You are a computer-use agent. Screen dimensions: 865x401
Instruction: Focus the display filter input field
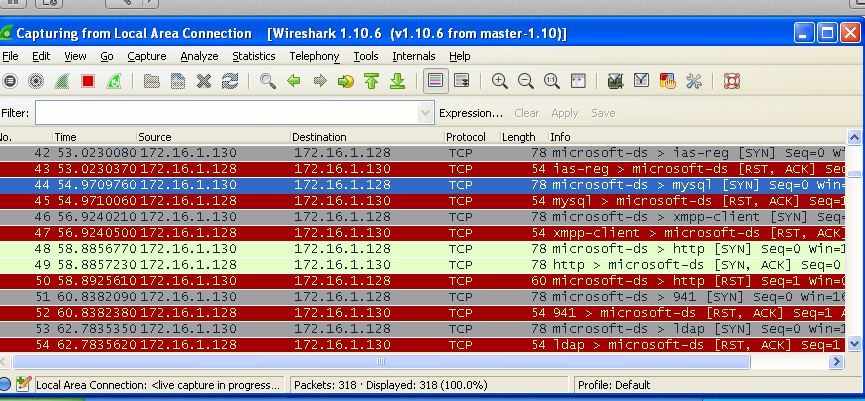[227, 113]
